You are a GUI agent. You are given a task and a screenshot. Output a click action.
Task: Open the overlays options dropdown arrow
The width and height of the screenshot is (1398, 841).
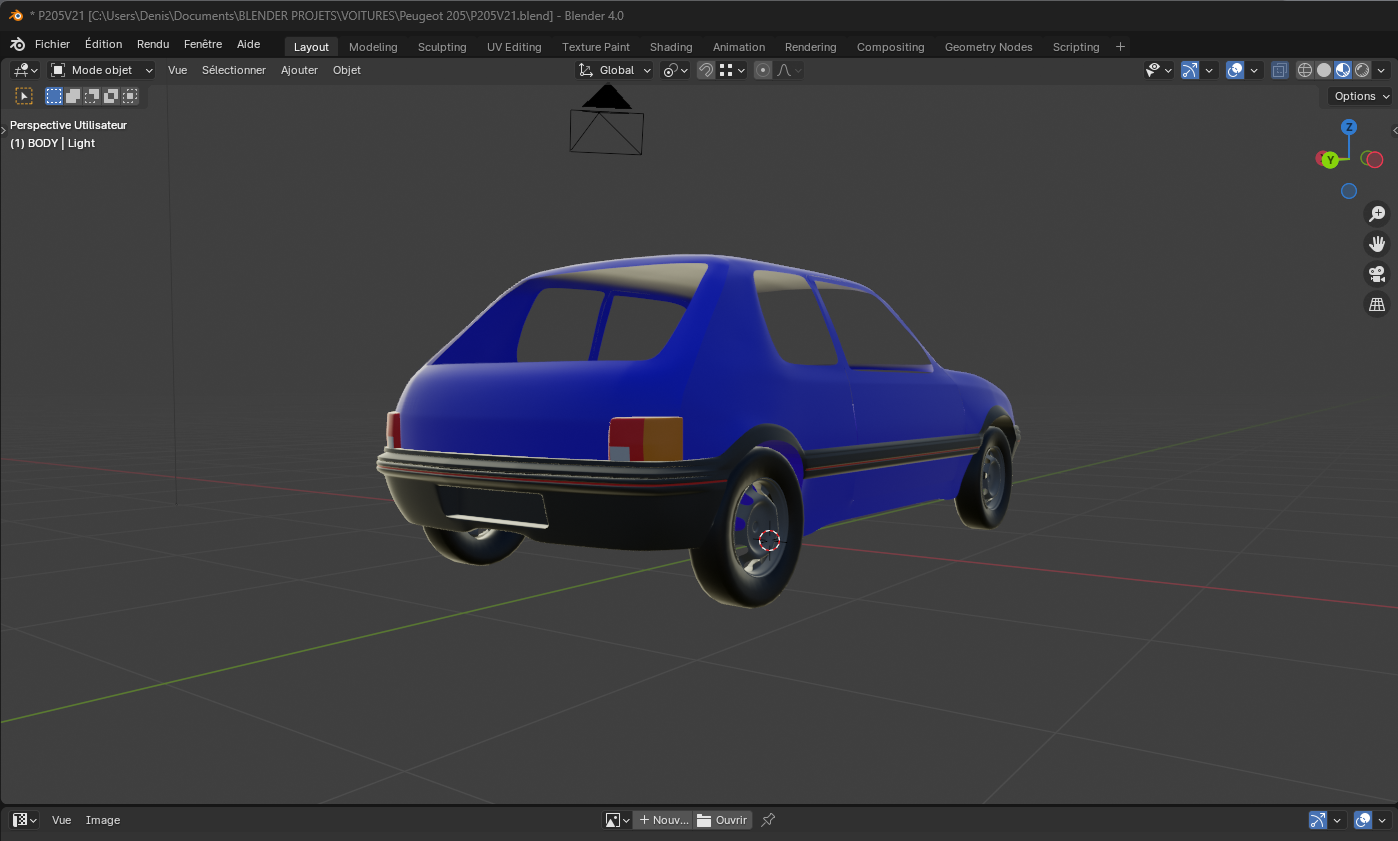(1254, 70)
